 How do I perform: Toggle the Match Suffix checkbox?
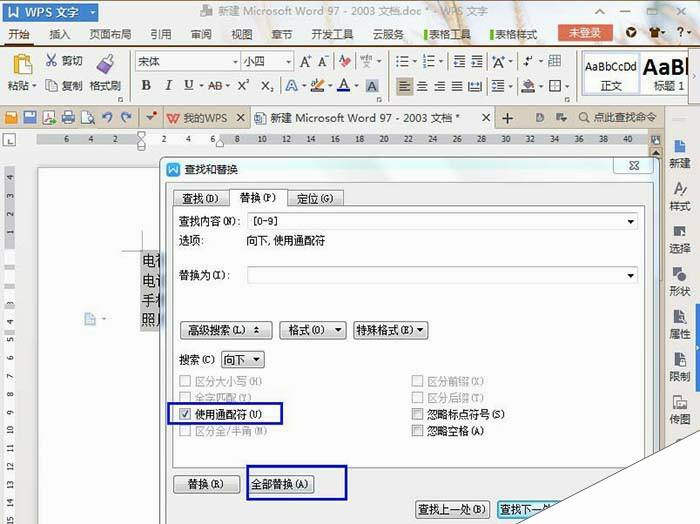(x=417, y=397)
